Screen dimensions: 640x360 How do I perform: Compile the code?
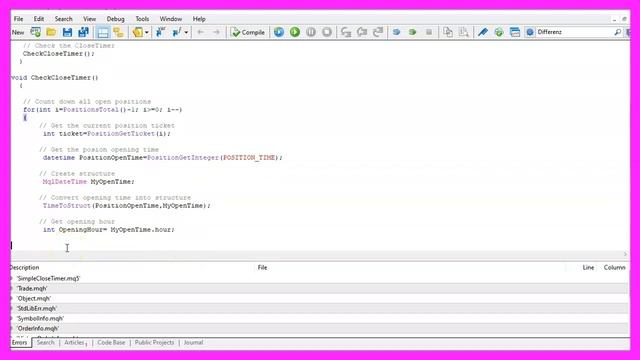[248, 32]
